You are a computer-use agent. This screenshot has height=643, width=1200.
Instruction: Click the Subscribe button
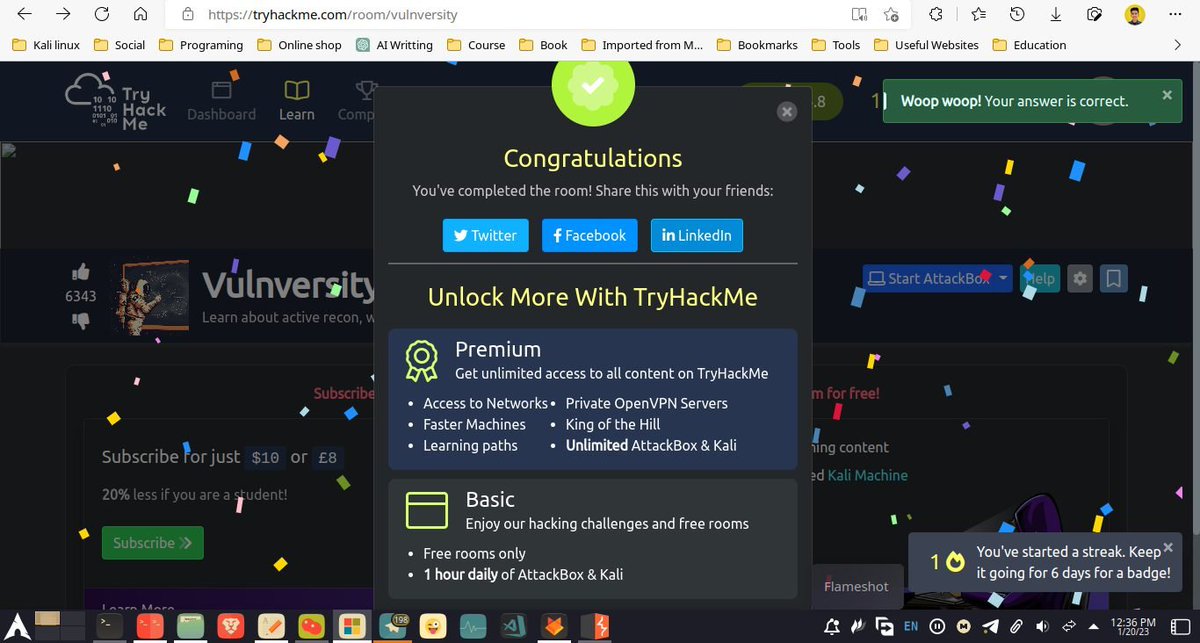[152, 542]
